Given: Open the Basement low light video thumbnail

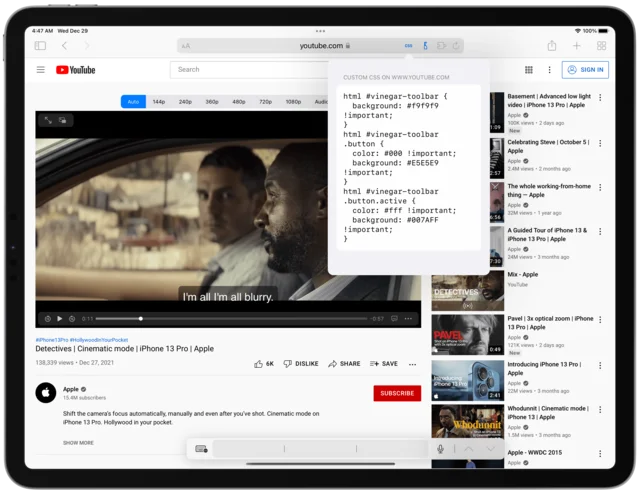Looking at the screenshot, I should tap(497, 113).
